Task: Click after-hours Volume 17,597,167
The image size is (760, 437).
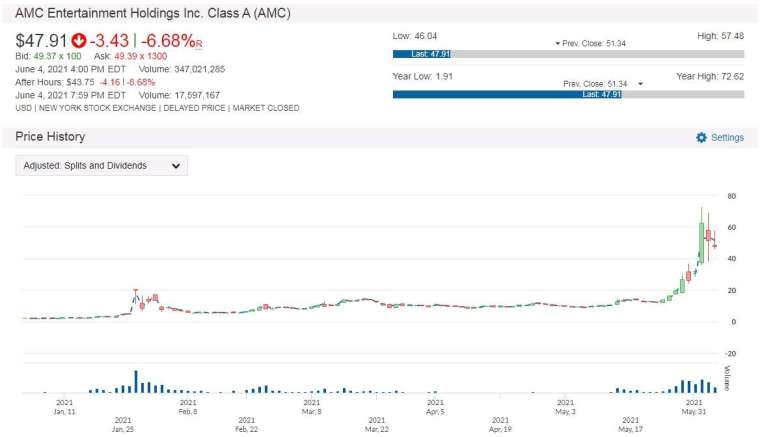Action: pos(179,95)
